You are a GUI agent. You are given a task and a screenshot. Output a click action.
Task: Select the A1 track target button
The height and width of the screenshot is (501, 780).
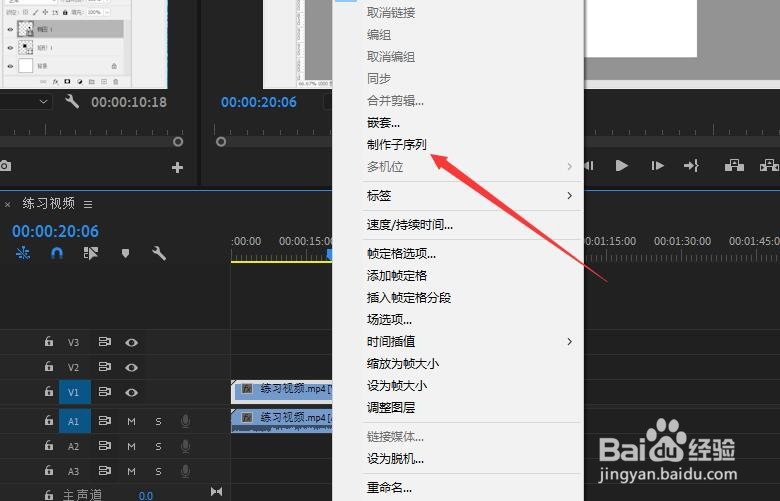pos(75,421)
